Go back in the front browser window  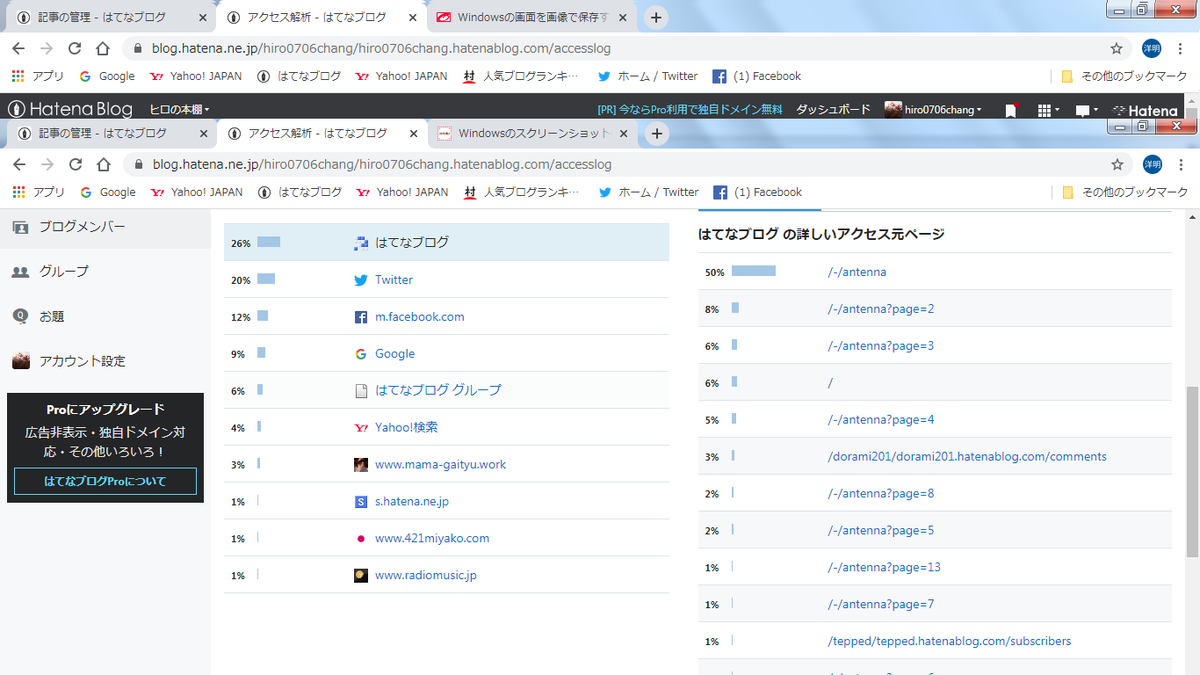point(19,164)
